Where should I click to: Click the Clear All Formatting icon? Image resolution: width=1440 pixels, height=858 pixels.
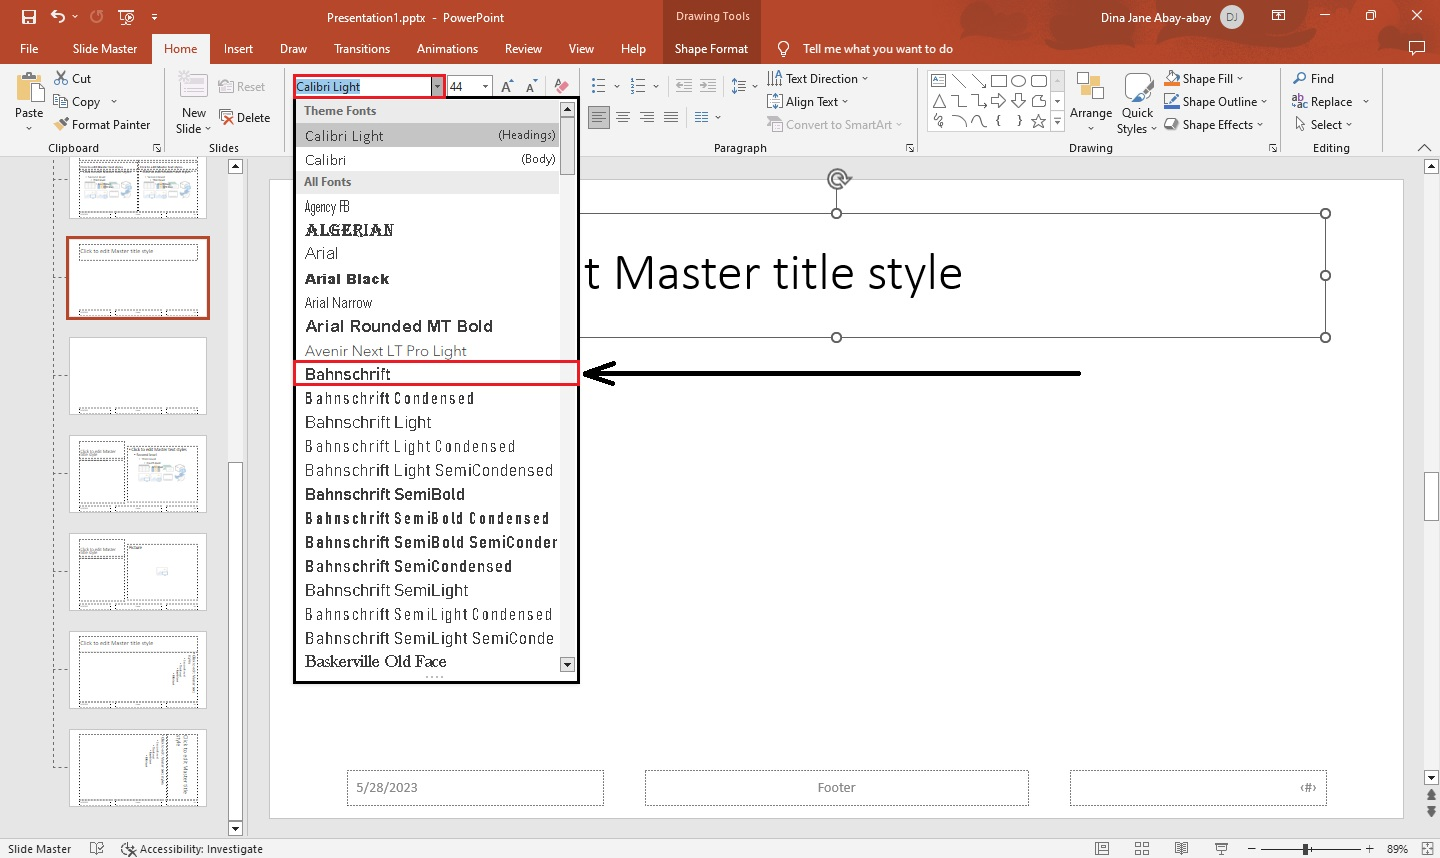(561, 85)
